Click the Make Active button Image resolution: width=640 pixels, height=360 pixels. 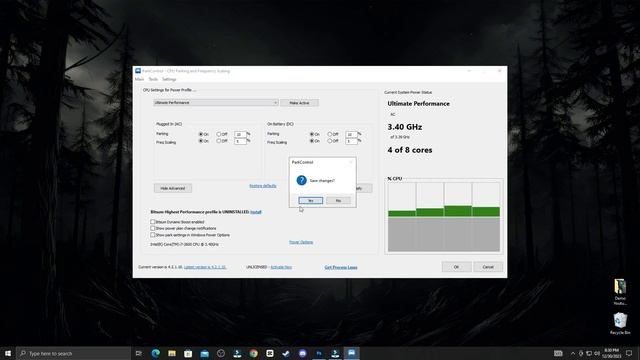(299, 103)
